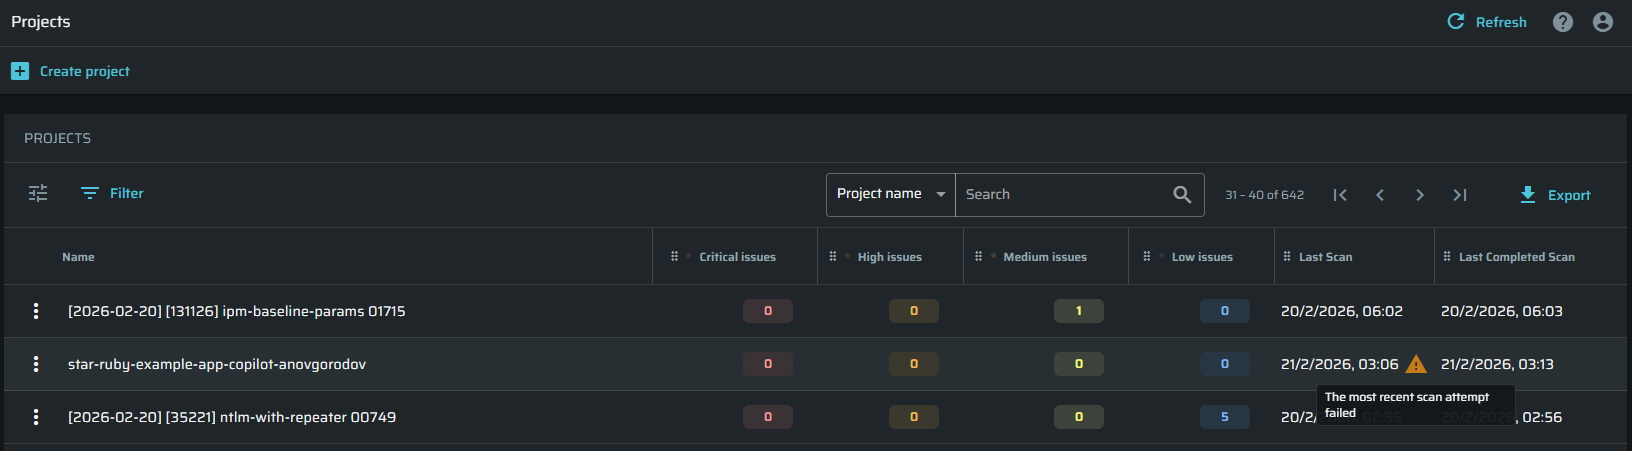Click the Refresh button

click(x=1487, y=22)
